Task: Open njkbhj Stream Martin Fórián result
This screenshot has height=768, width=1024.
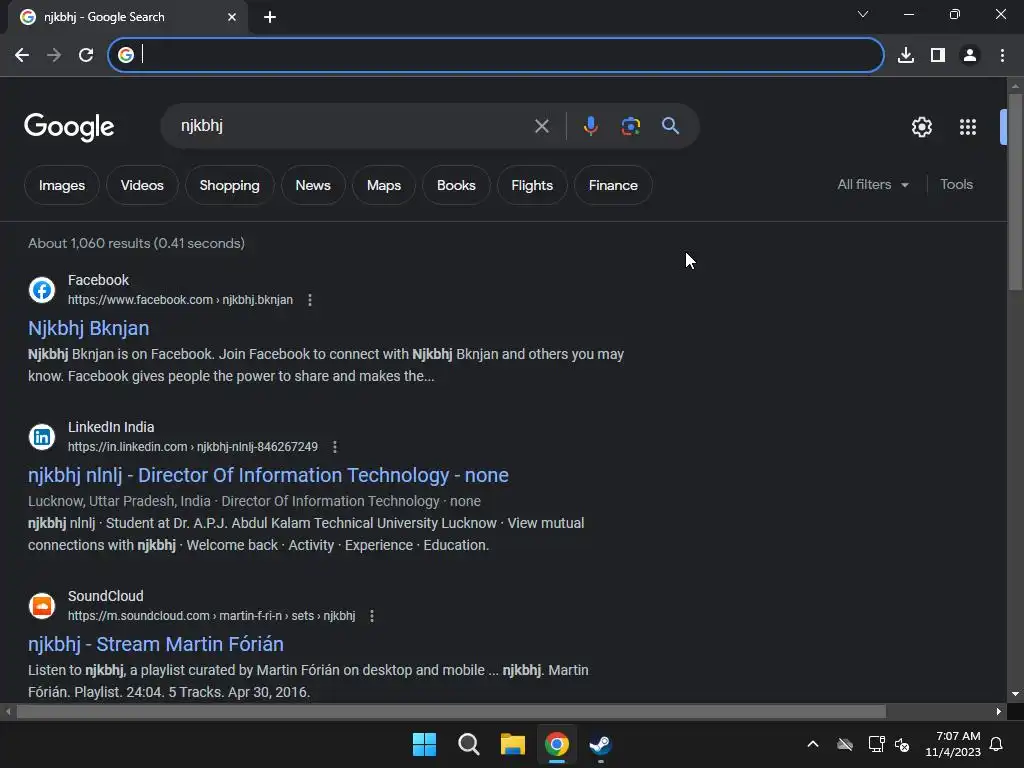Action: click(x=155, y=644)
